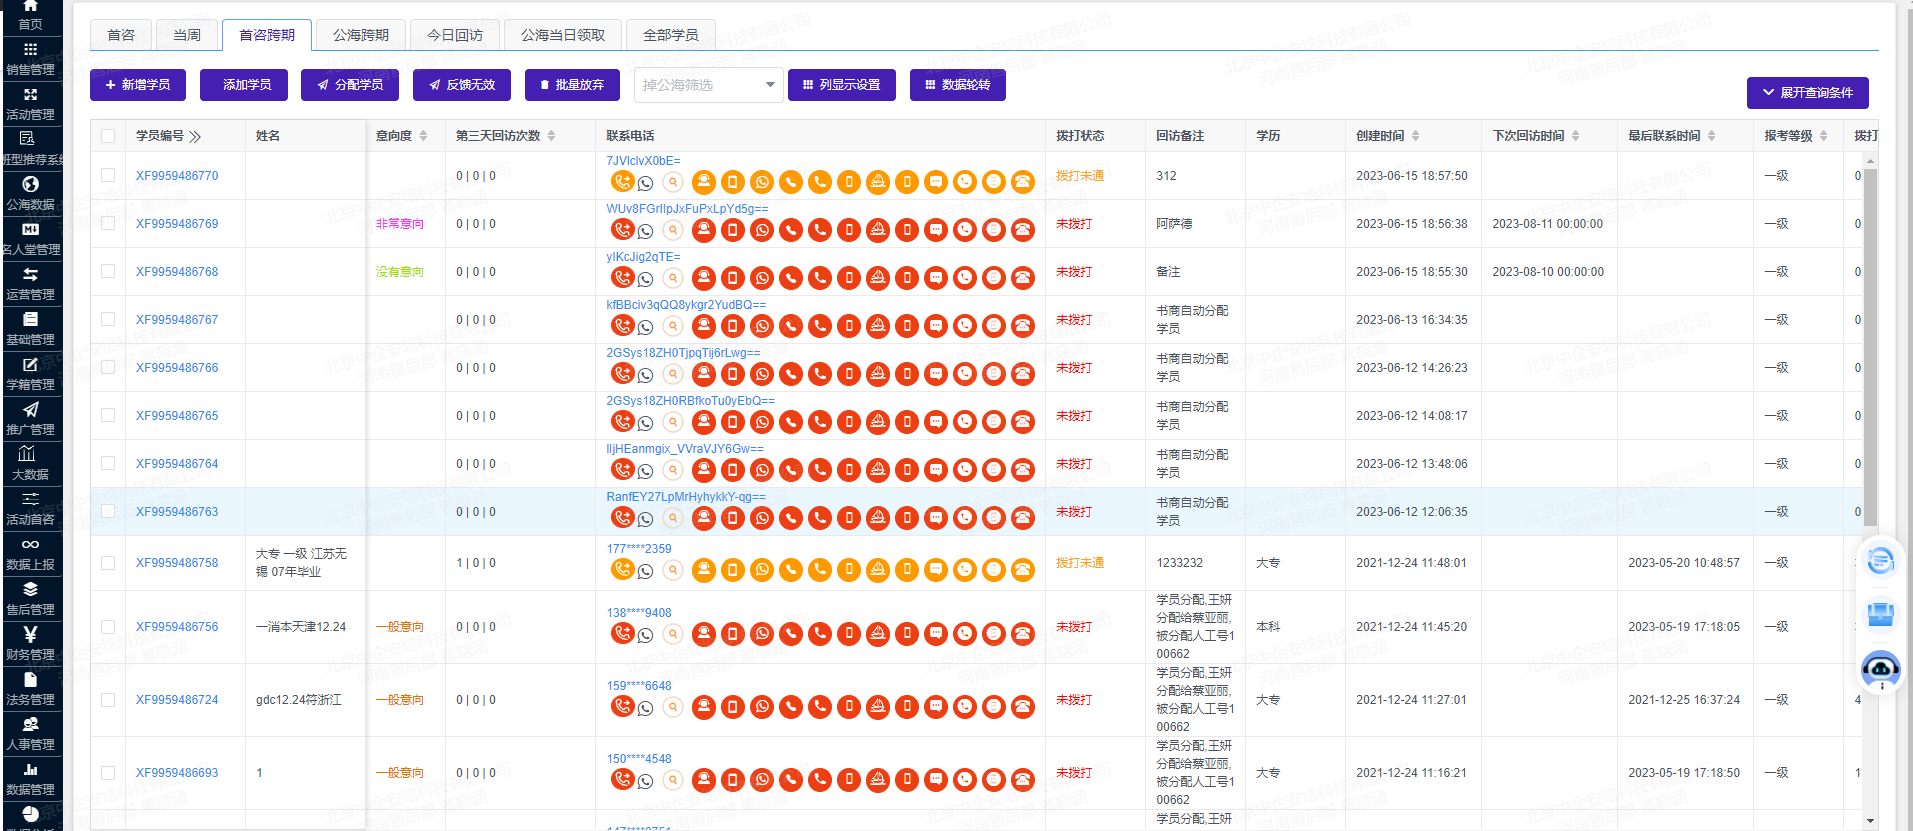This screenshot has width=1913, height=831.
Task: Click the scrollbar down arrow at table bottom
Action: pos(1870,821)
